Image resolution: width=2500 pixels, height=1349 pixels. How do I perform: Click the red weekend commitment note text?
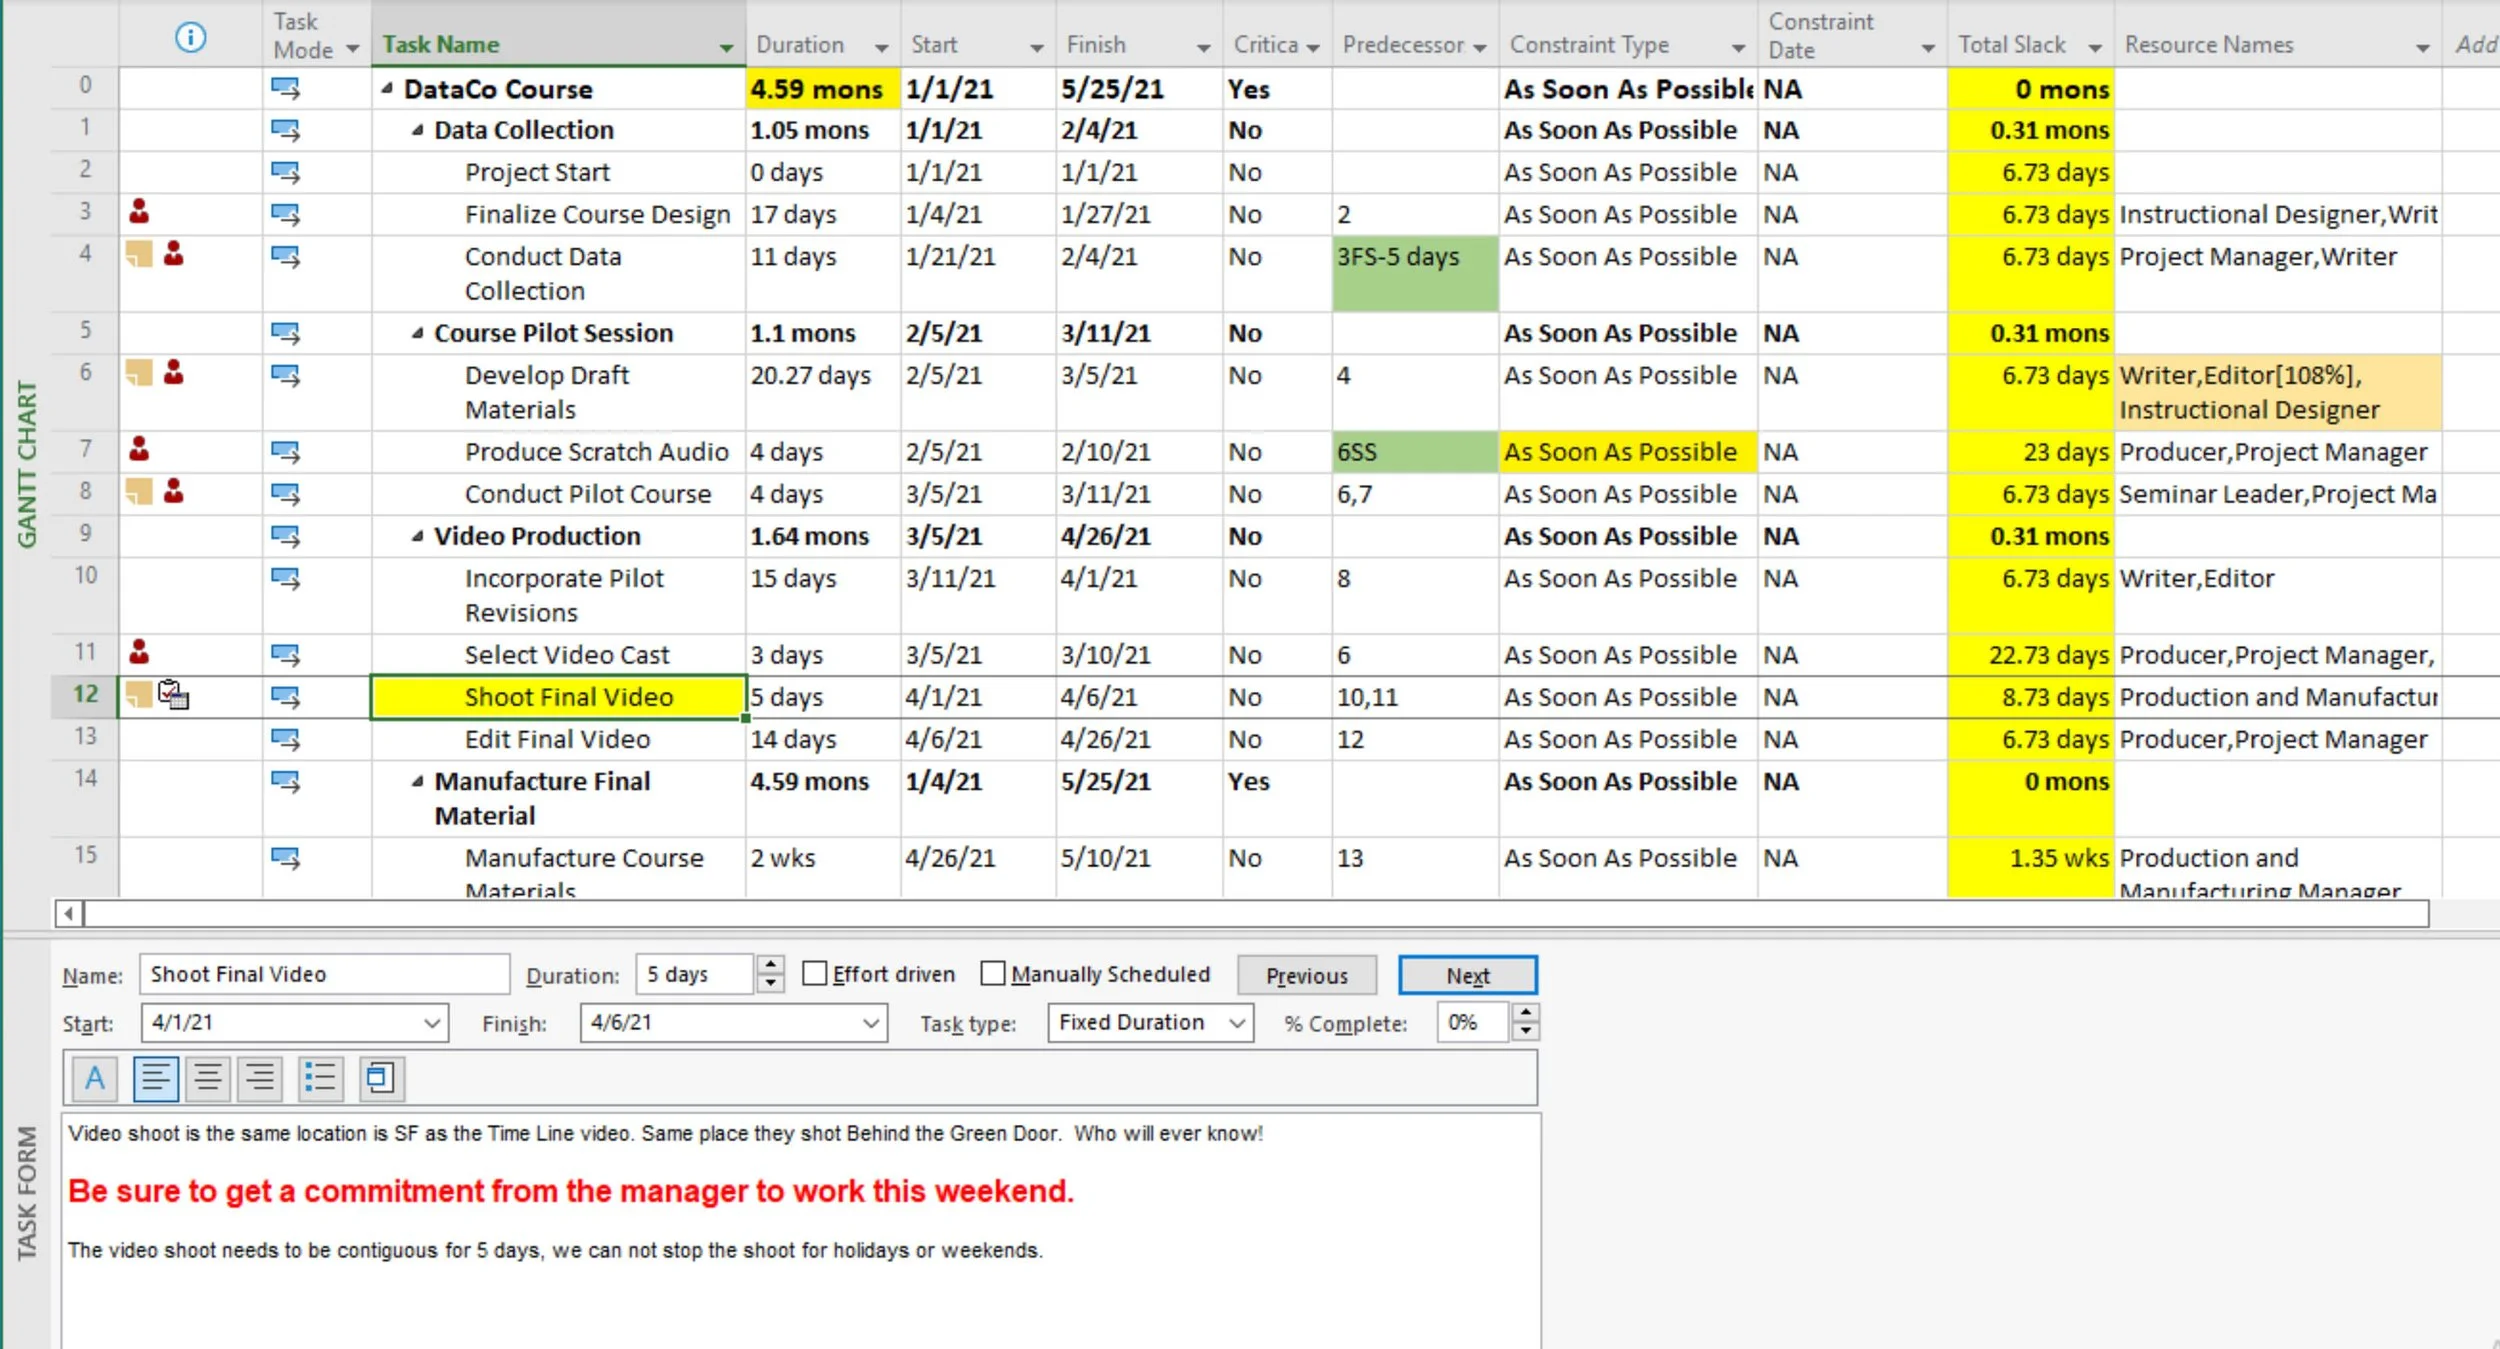pos(570,1190)
